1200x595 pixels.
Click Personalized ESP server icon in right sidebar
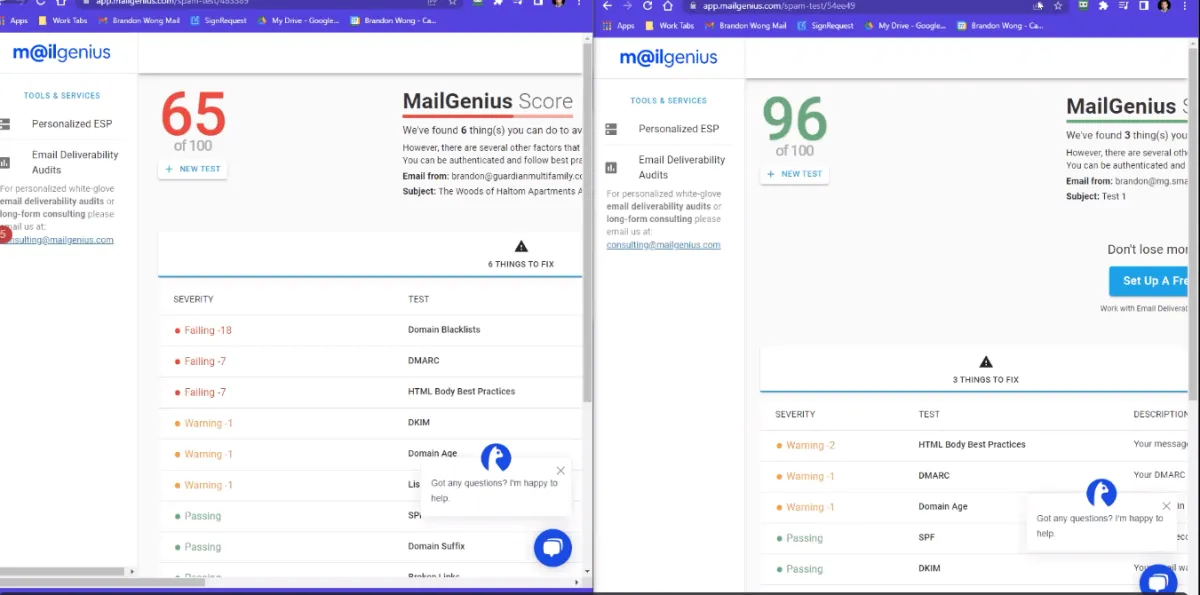611,129
